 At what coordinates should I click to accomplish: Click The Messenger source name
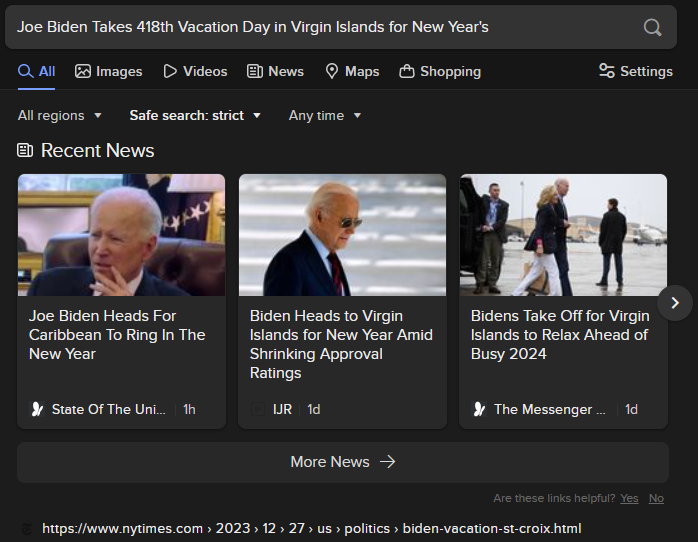coord(550,409)
